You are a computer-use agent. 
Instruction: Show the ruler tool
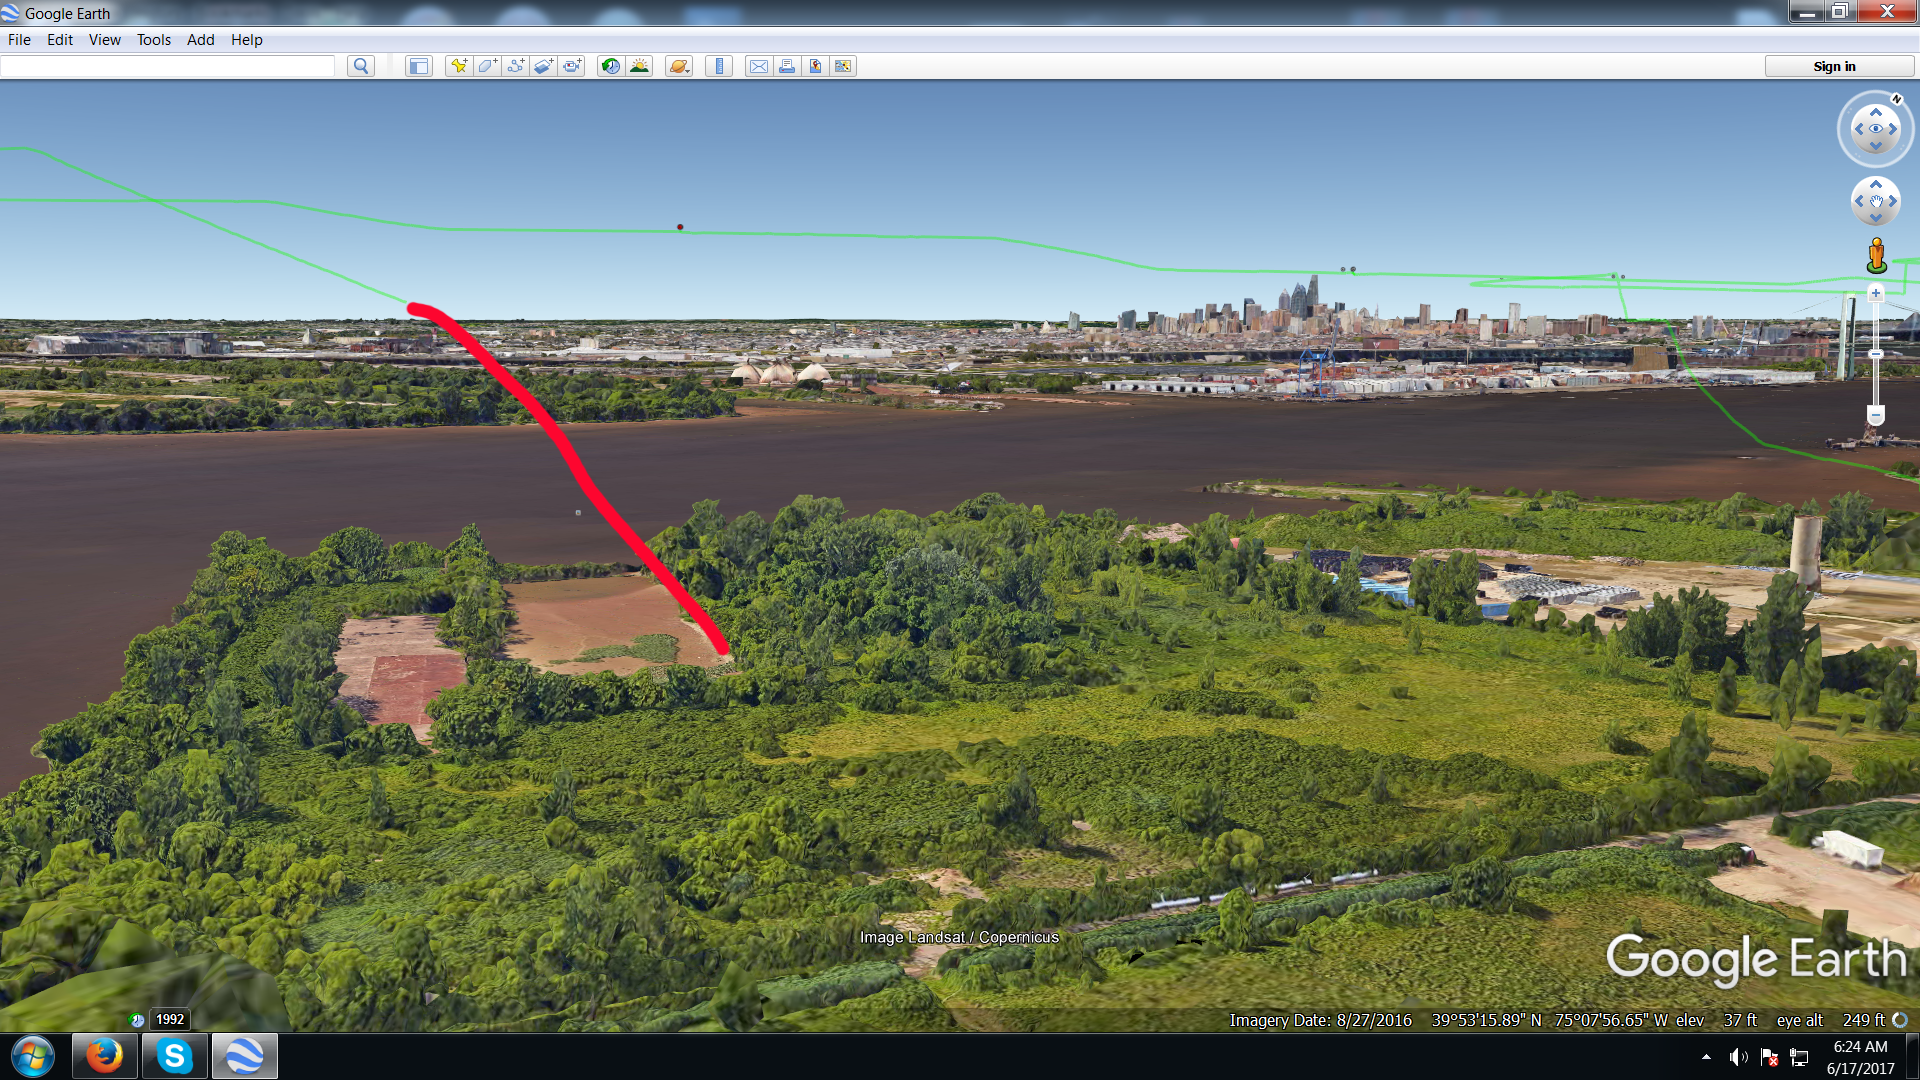coord(719,66)
